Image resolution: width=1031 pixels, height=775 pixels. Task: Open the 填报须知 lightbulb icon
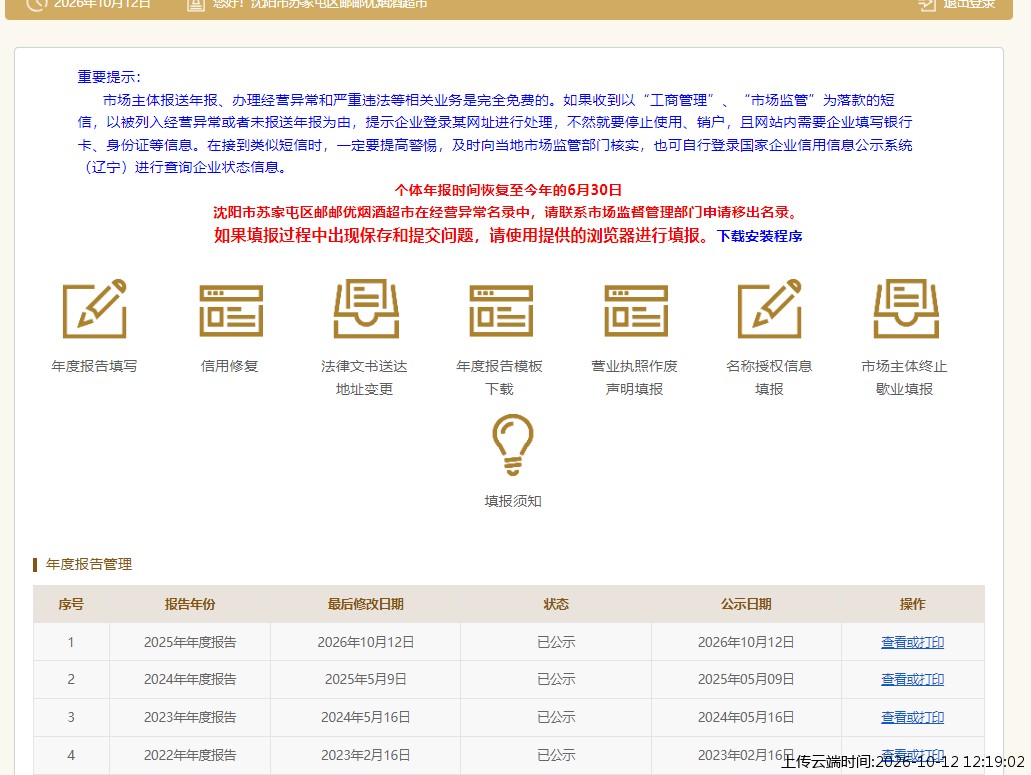tap(513, 445)
